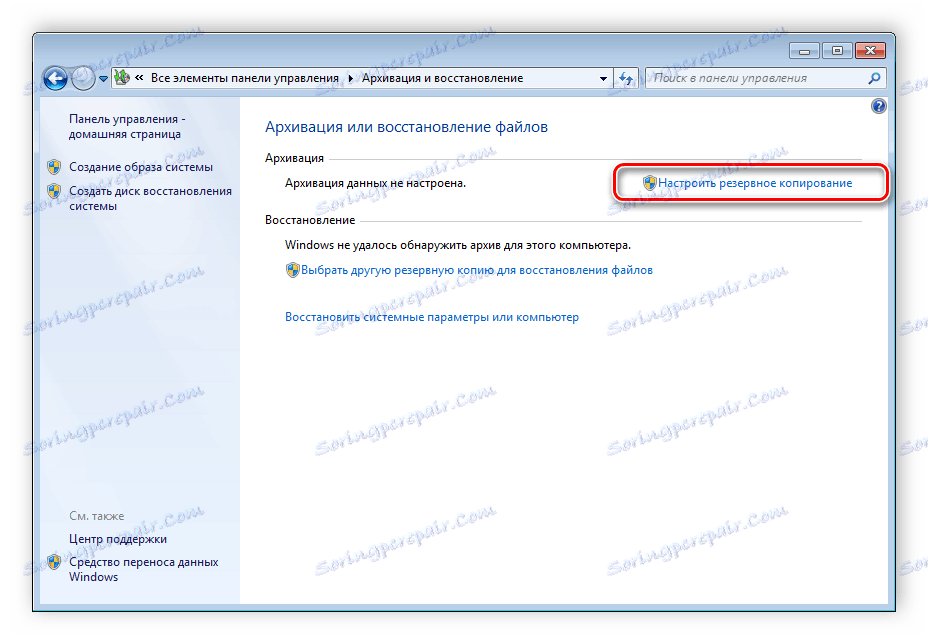This screenshot has width=928, height=644.
Task: Click the Back navigation arrow button
Action: [56, 78]
